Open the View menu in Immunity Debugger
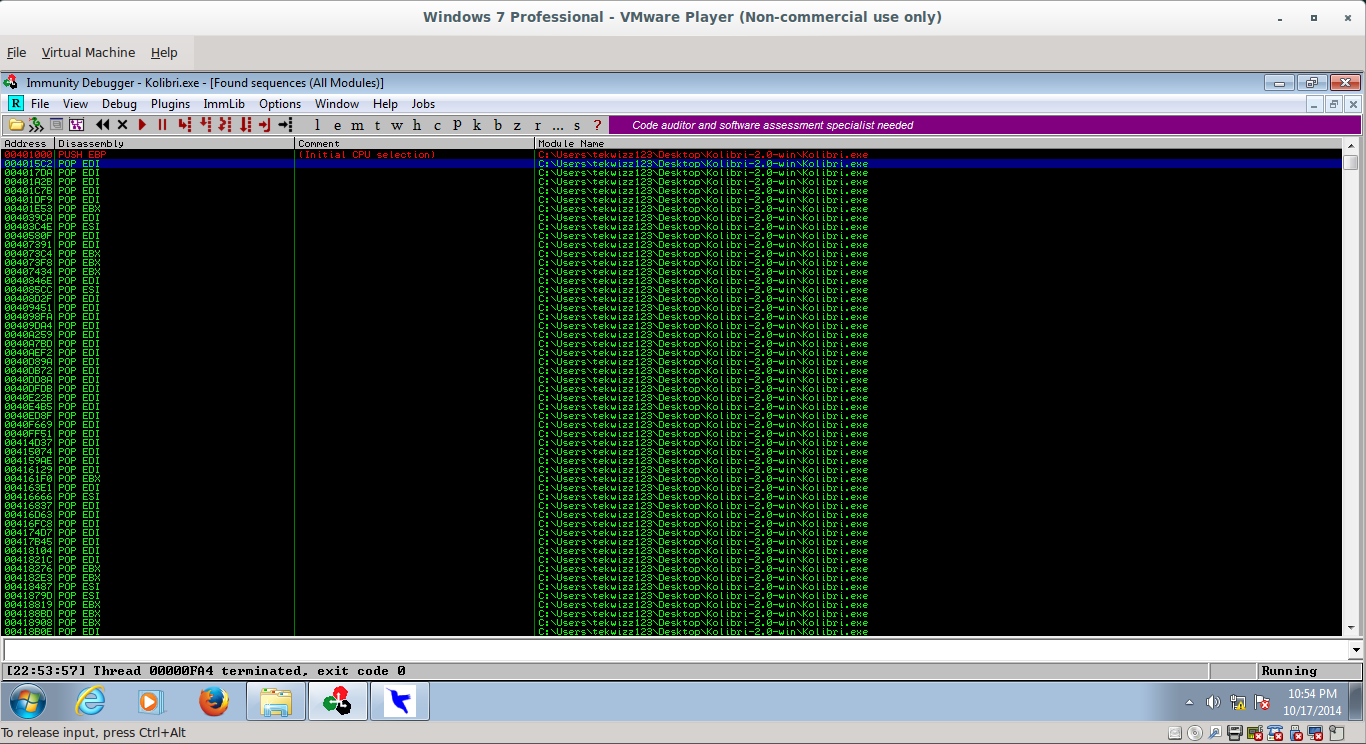Image resolution: width=1366 pixels, height=744 pixels. (x=75, y=104)
